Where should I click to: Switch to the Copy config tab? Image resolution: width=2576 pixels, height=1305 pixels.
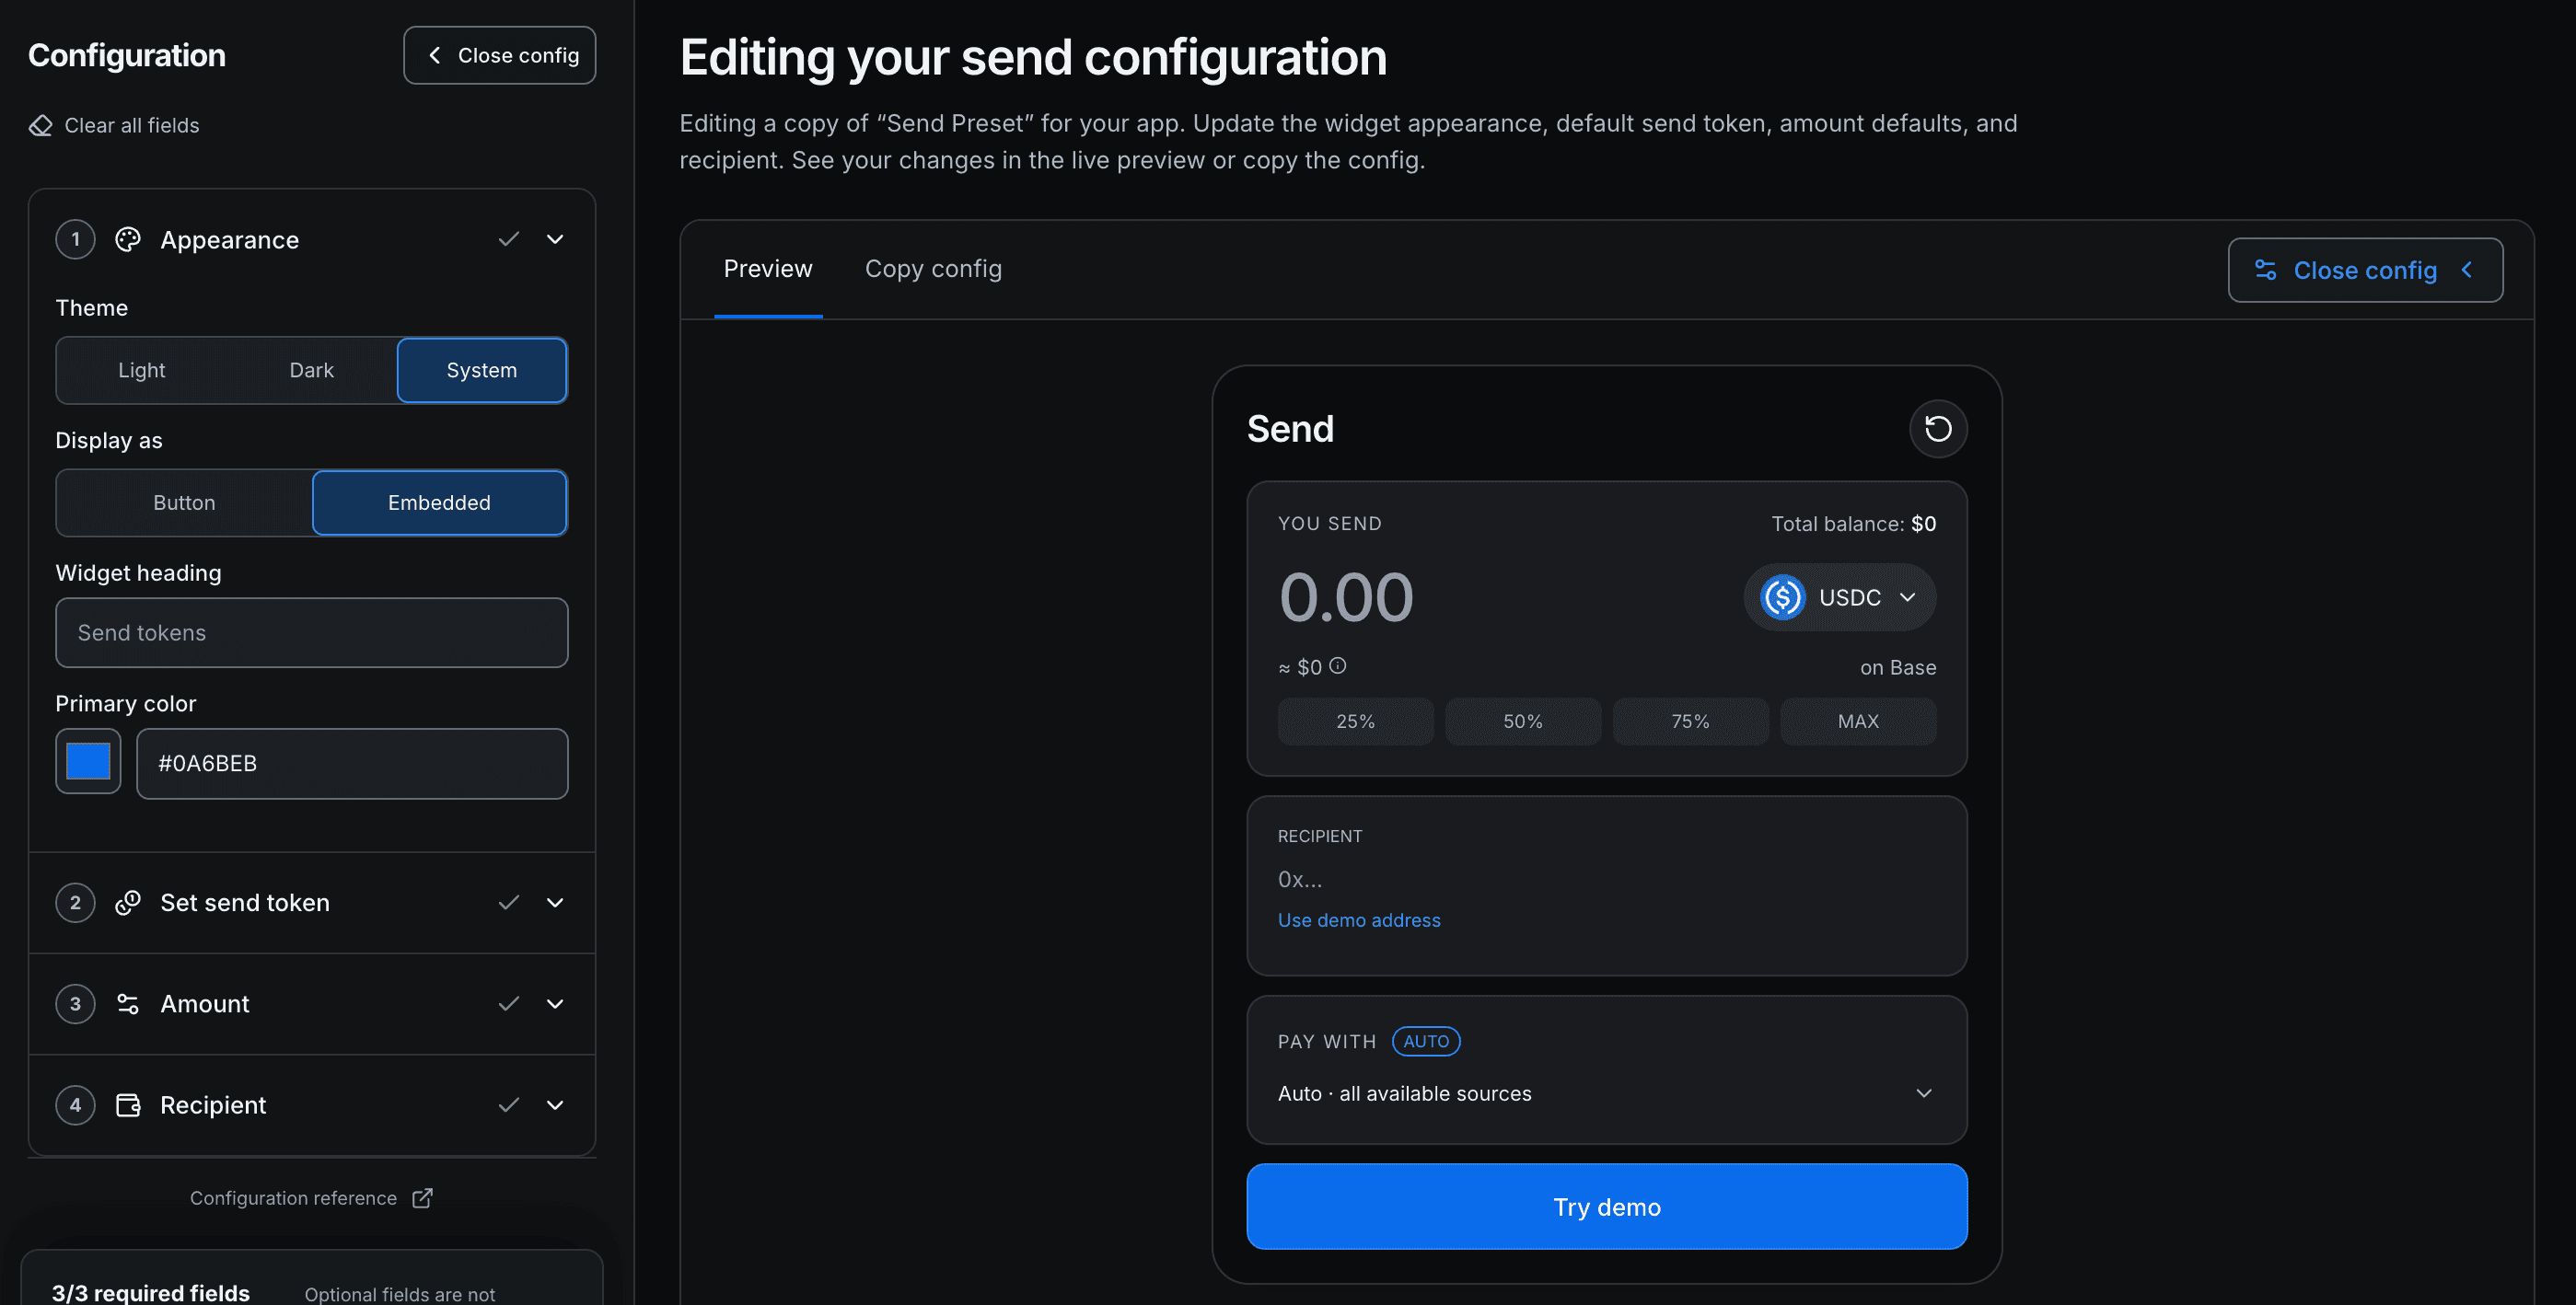933,268
